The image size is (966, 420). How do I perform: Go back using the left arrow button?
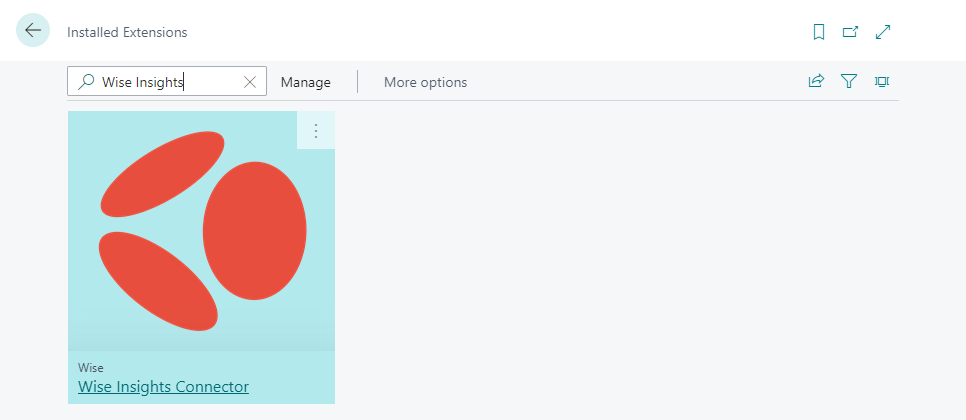click(x=33, y=31)
